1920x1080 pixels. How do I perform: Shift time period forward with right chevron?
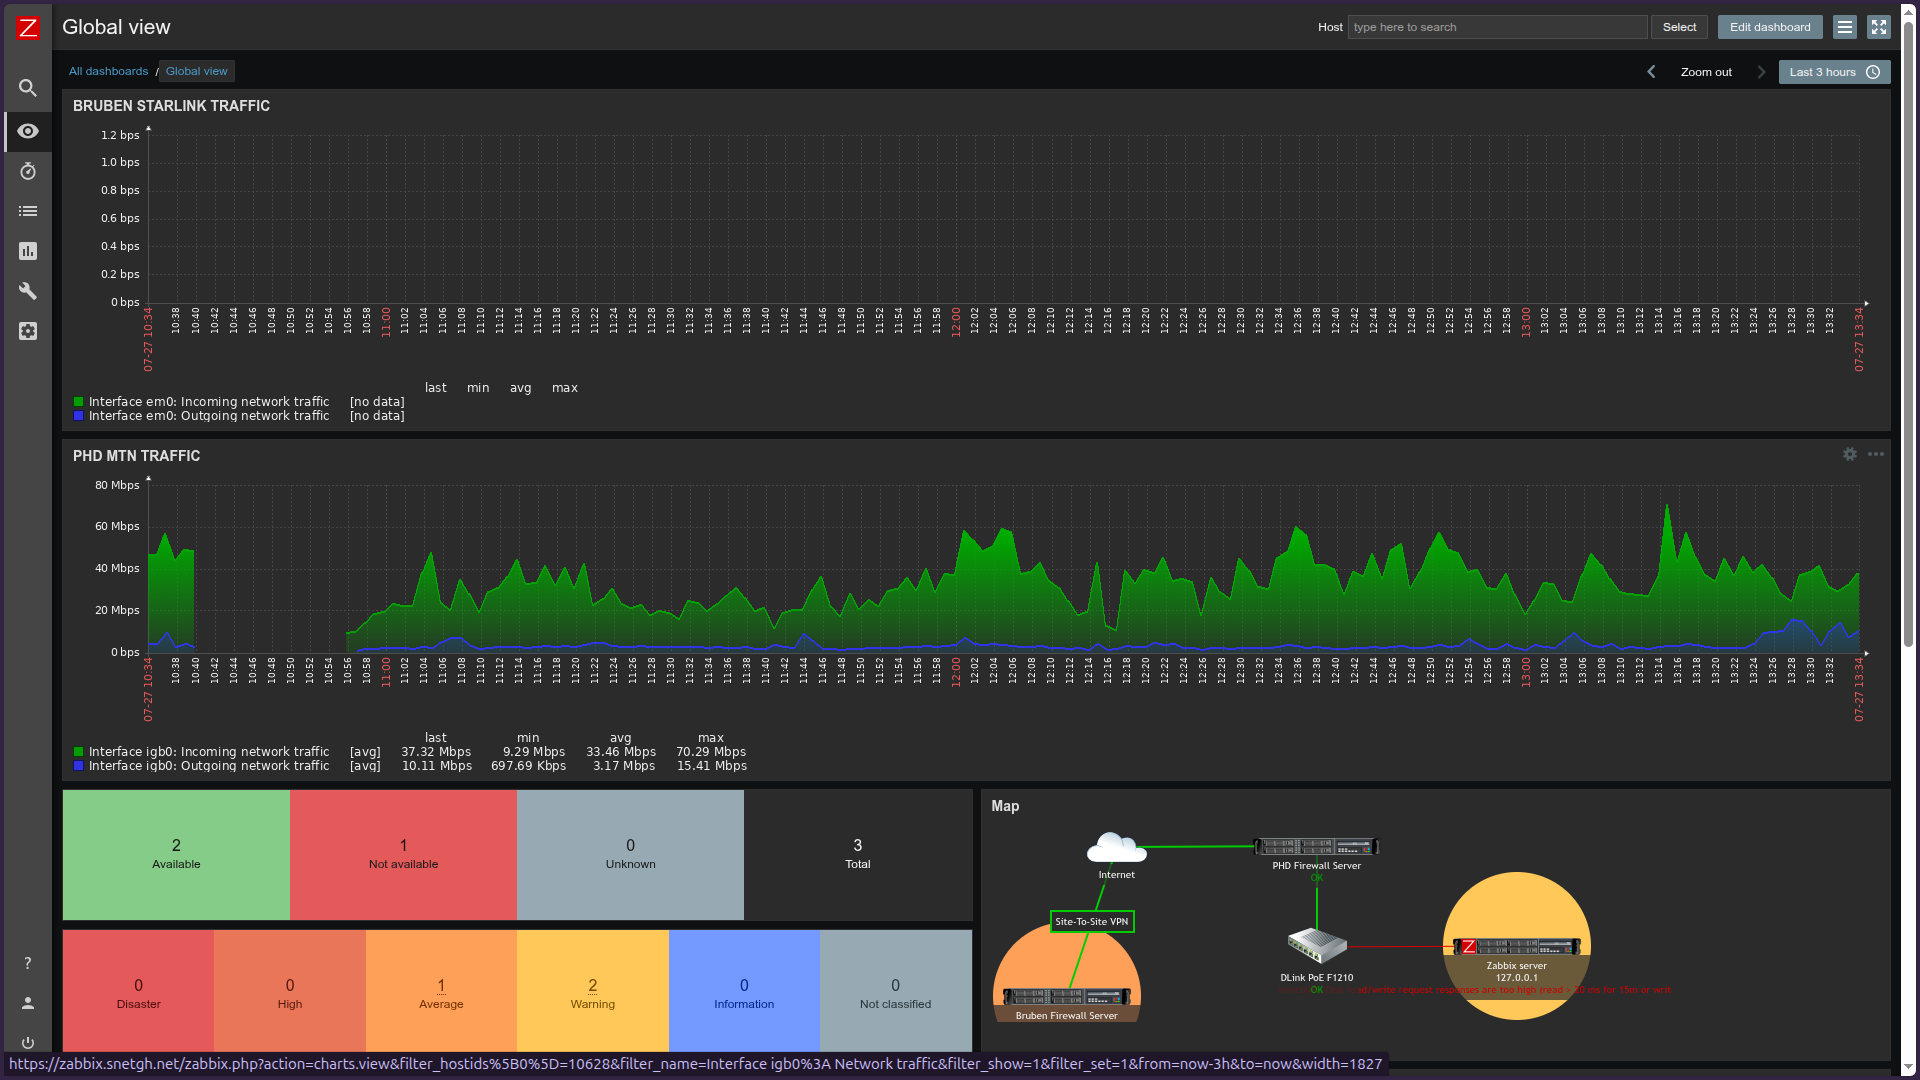point(1762,72)
